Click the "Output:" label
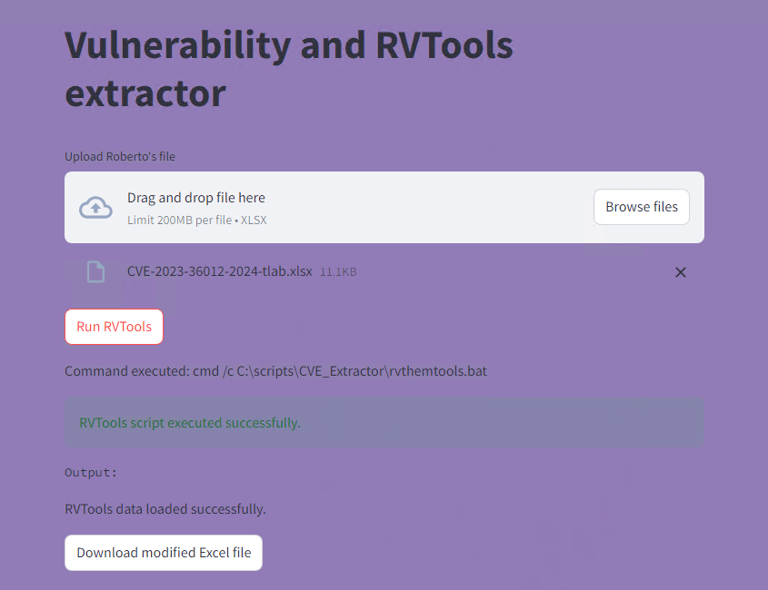The height and width of the screenshot is (590, 768). pyautogui.click(x=91, y=472)
